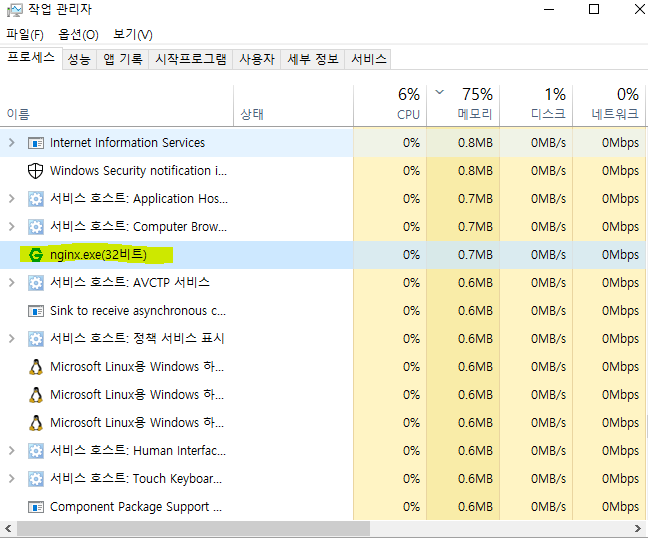The image size is (648, 540).
Task: Click the sort arrow above 메모리 column
Action: tap(440, 92)
